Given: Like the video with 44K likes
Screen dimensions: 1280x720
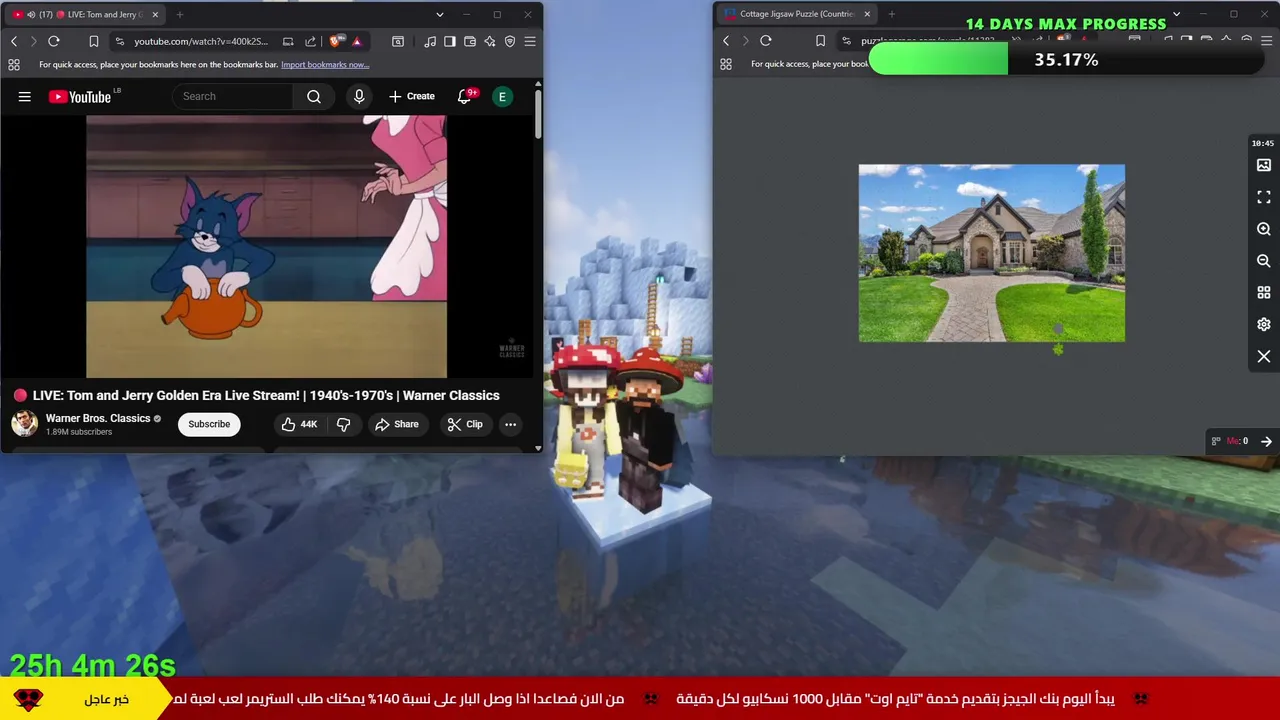Looking at the screenshot, I should click(x=299, y=424).
